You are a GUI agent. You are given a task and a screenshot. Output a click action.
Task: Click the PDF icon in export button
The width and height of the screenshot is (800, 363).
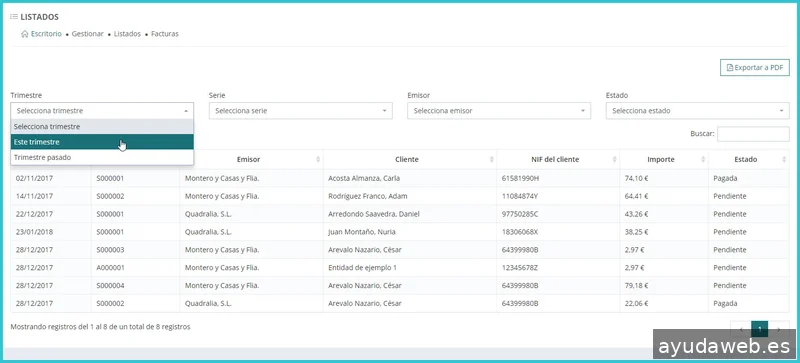tap(730, 67)
